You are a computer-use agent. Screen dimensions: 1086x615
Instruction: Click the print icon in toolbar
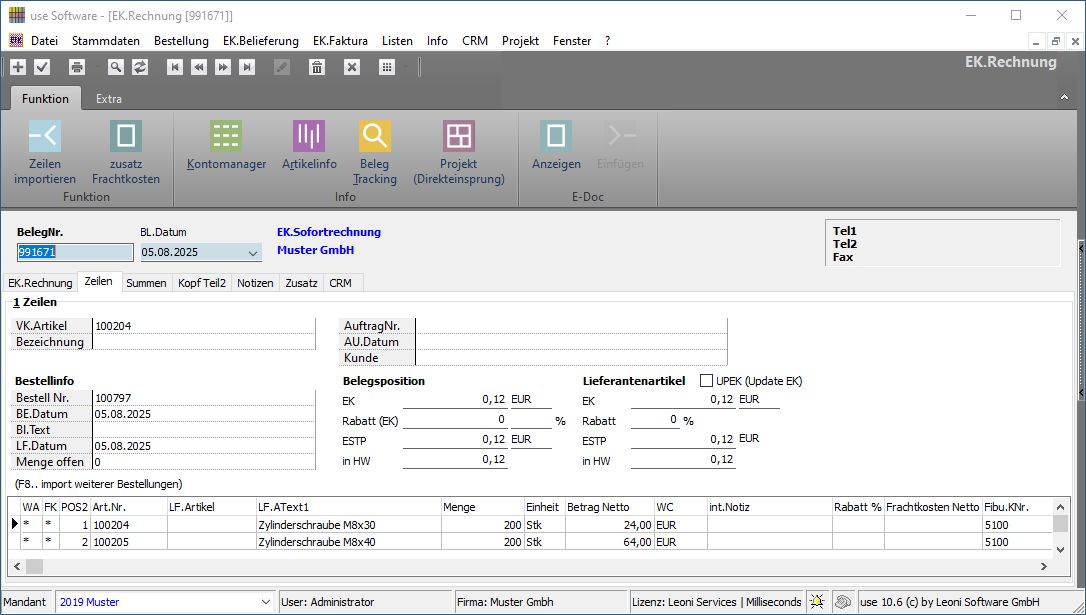(77, 67)
